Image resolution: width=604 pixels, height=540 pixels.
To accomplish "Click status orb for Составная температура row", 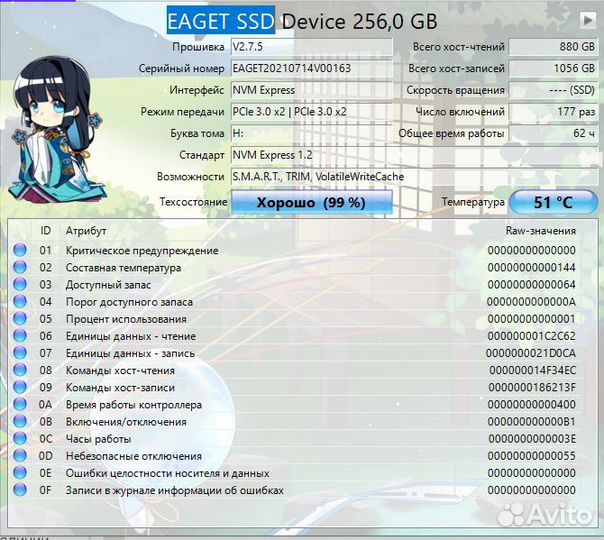I will 20,267.
